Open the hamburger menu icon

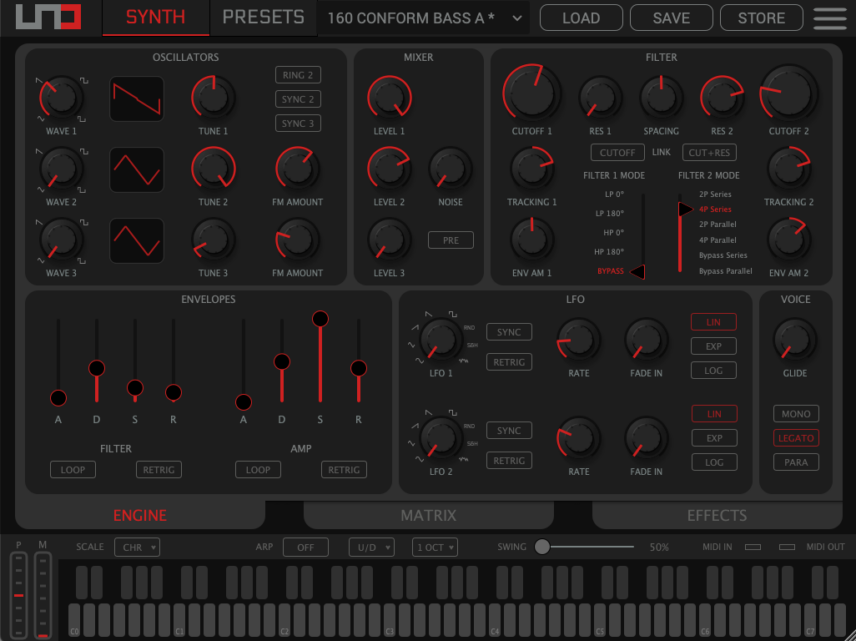[829, 18]
